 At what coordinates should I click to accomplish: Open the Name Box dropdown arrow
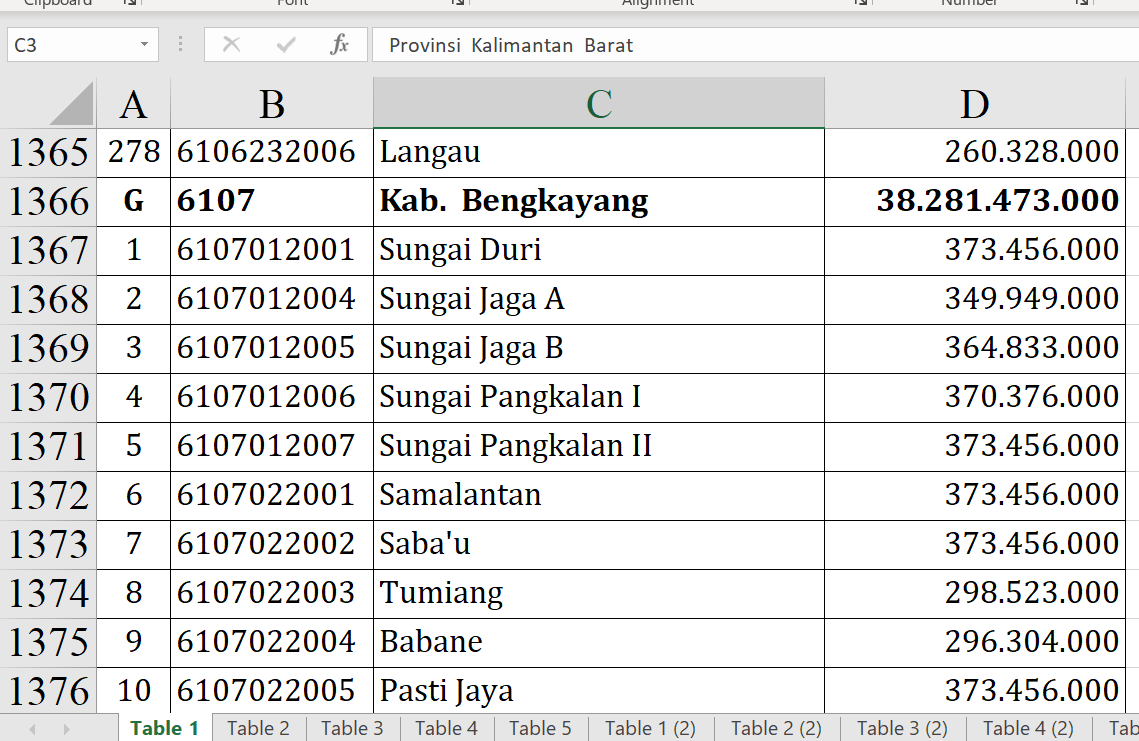click(144, 45)
